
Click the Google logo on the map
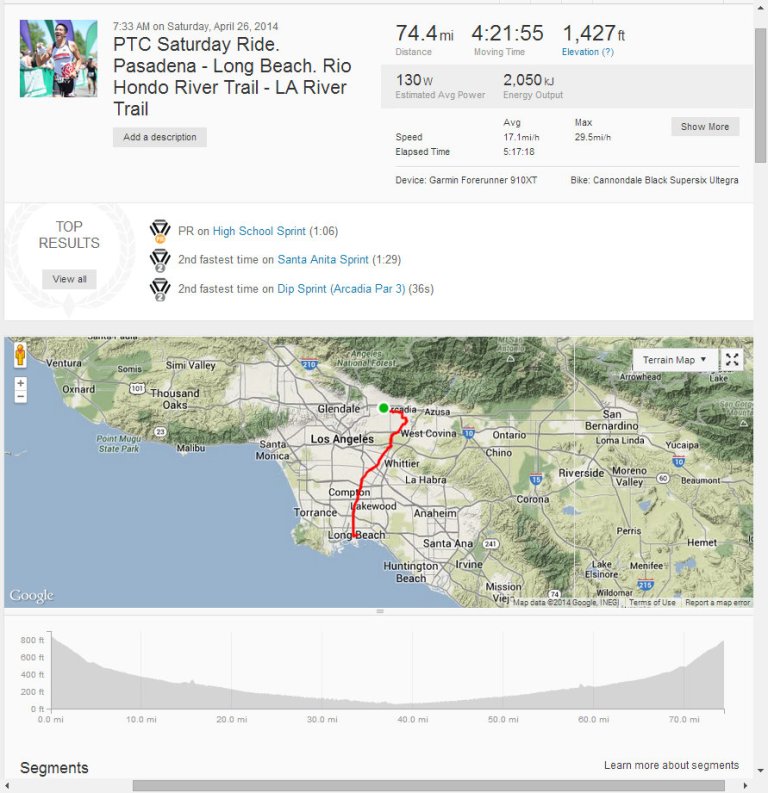(31, 596)
